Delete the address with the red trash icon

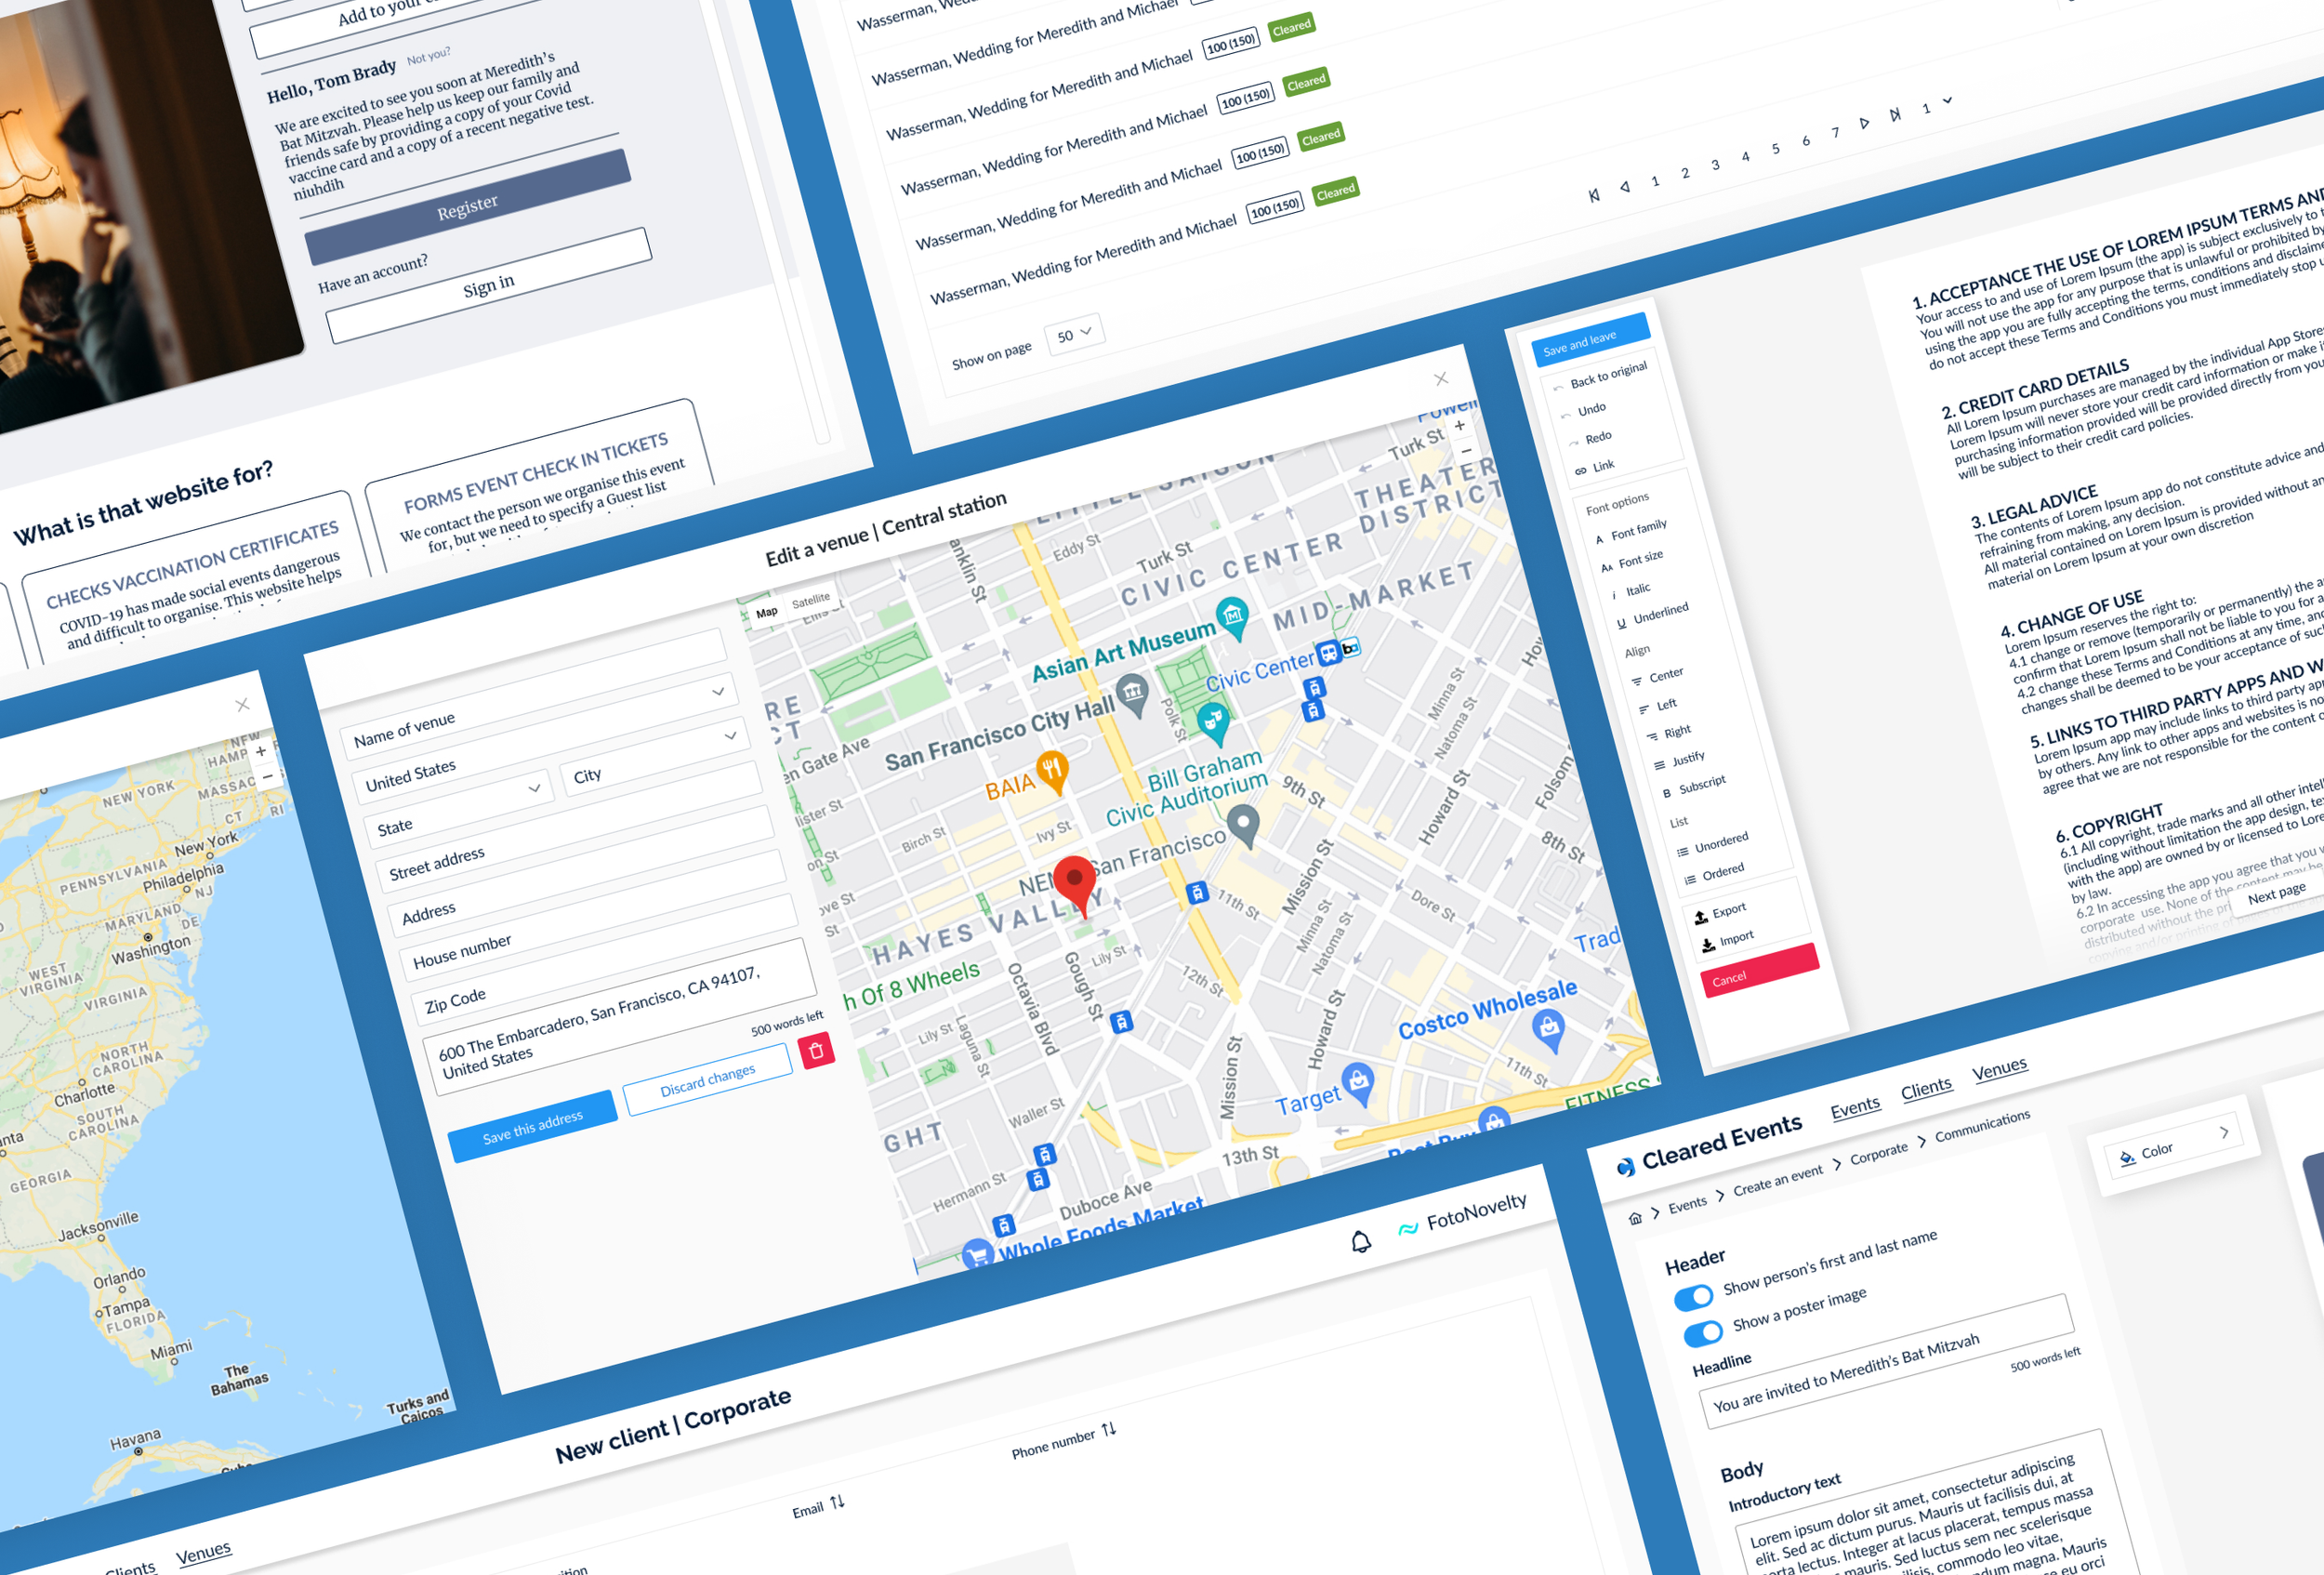click(816, 1051)
